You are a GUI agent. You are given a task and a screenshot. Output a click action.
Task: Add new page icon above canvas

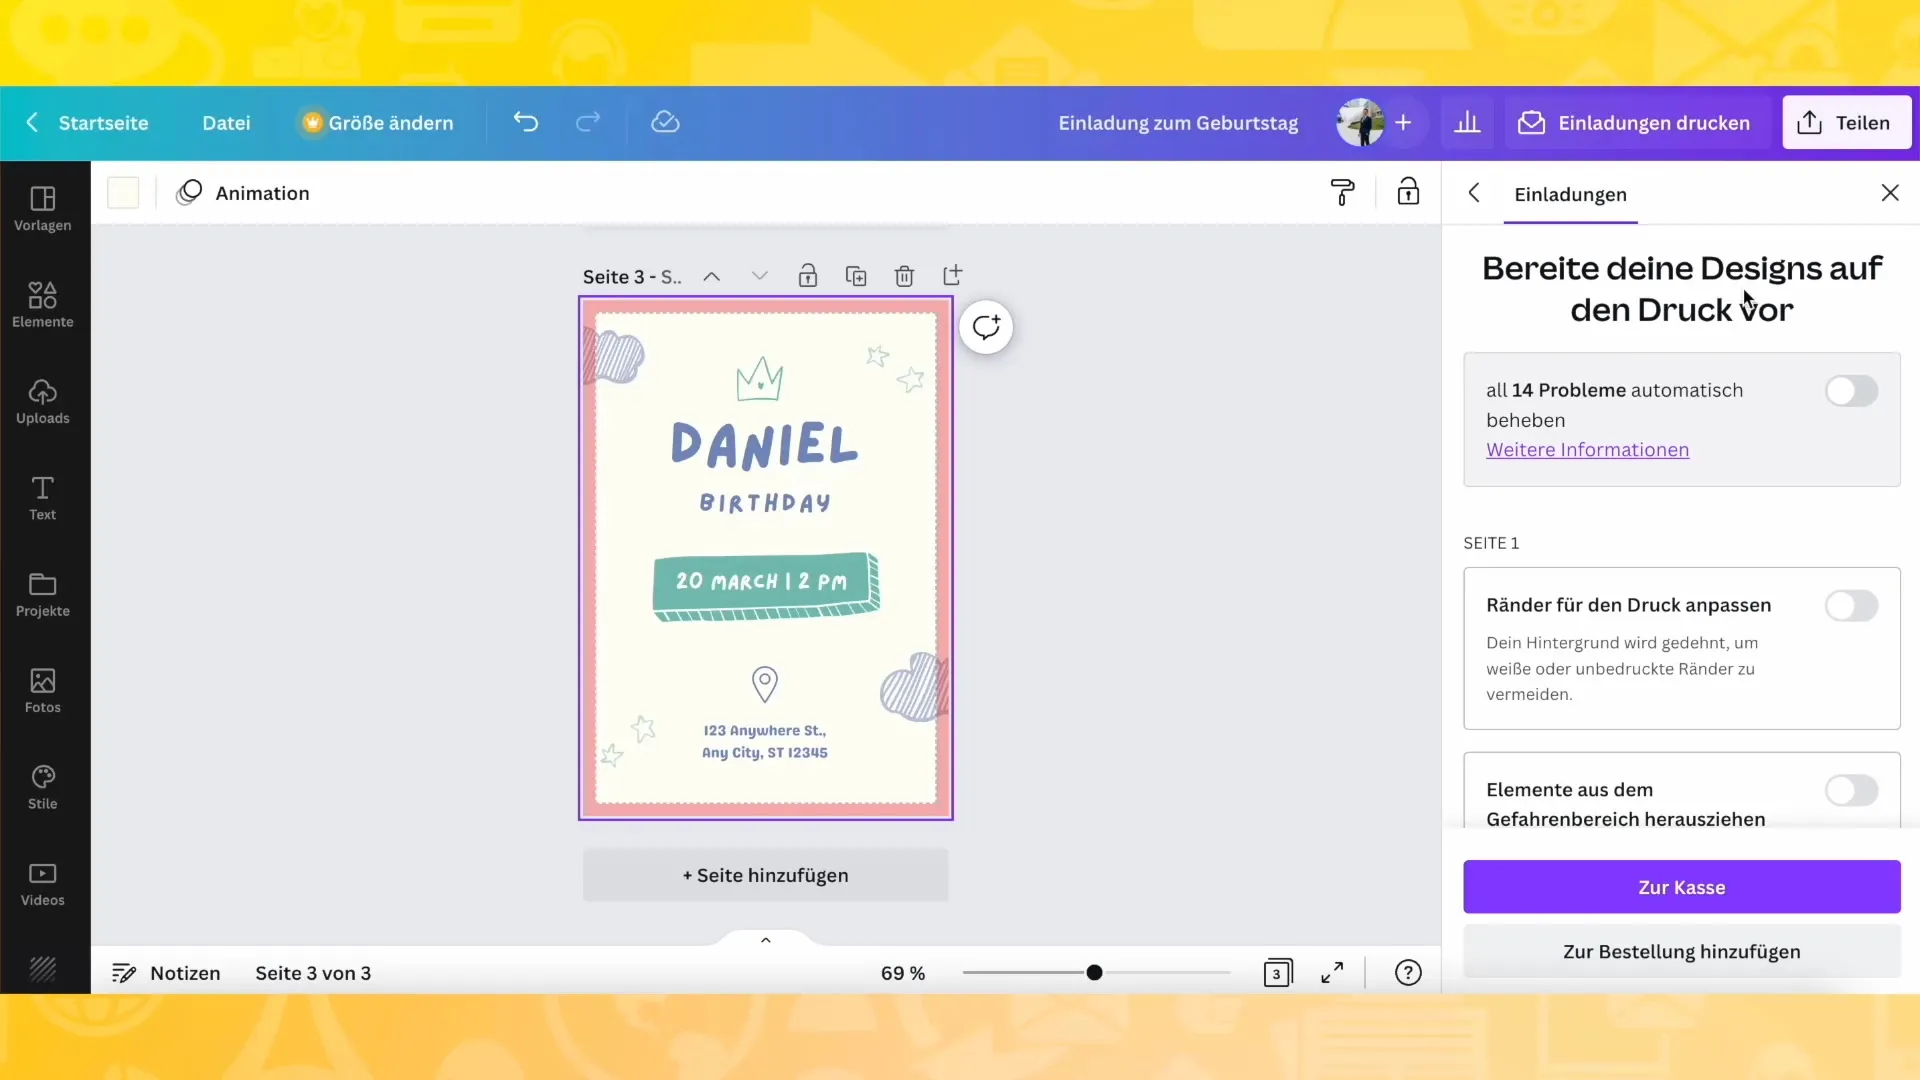pos(952,275)
